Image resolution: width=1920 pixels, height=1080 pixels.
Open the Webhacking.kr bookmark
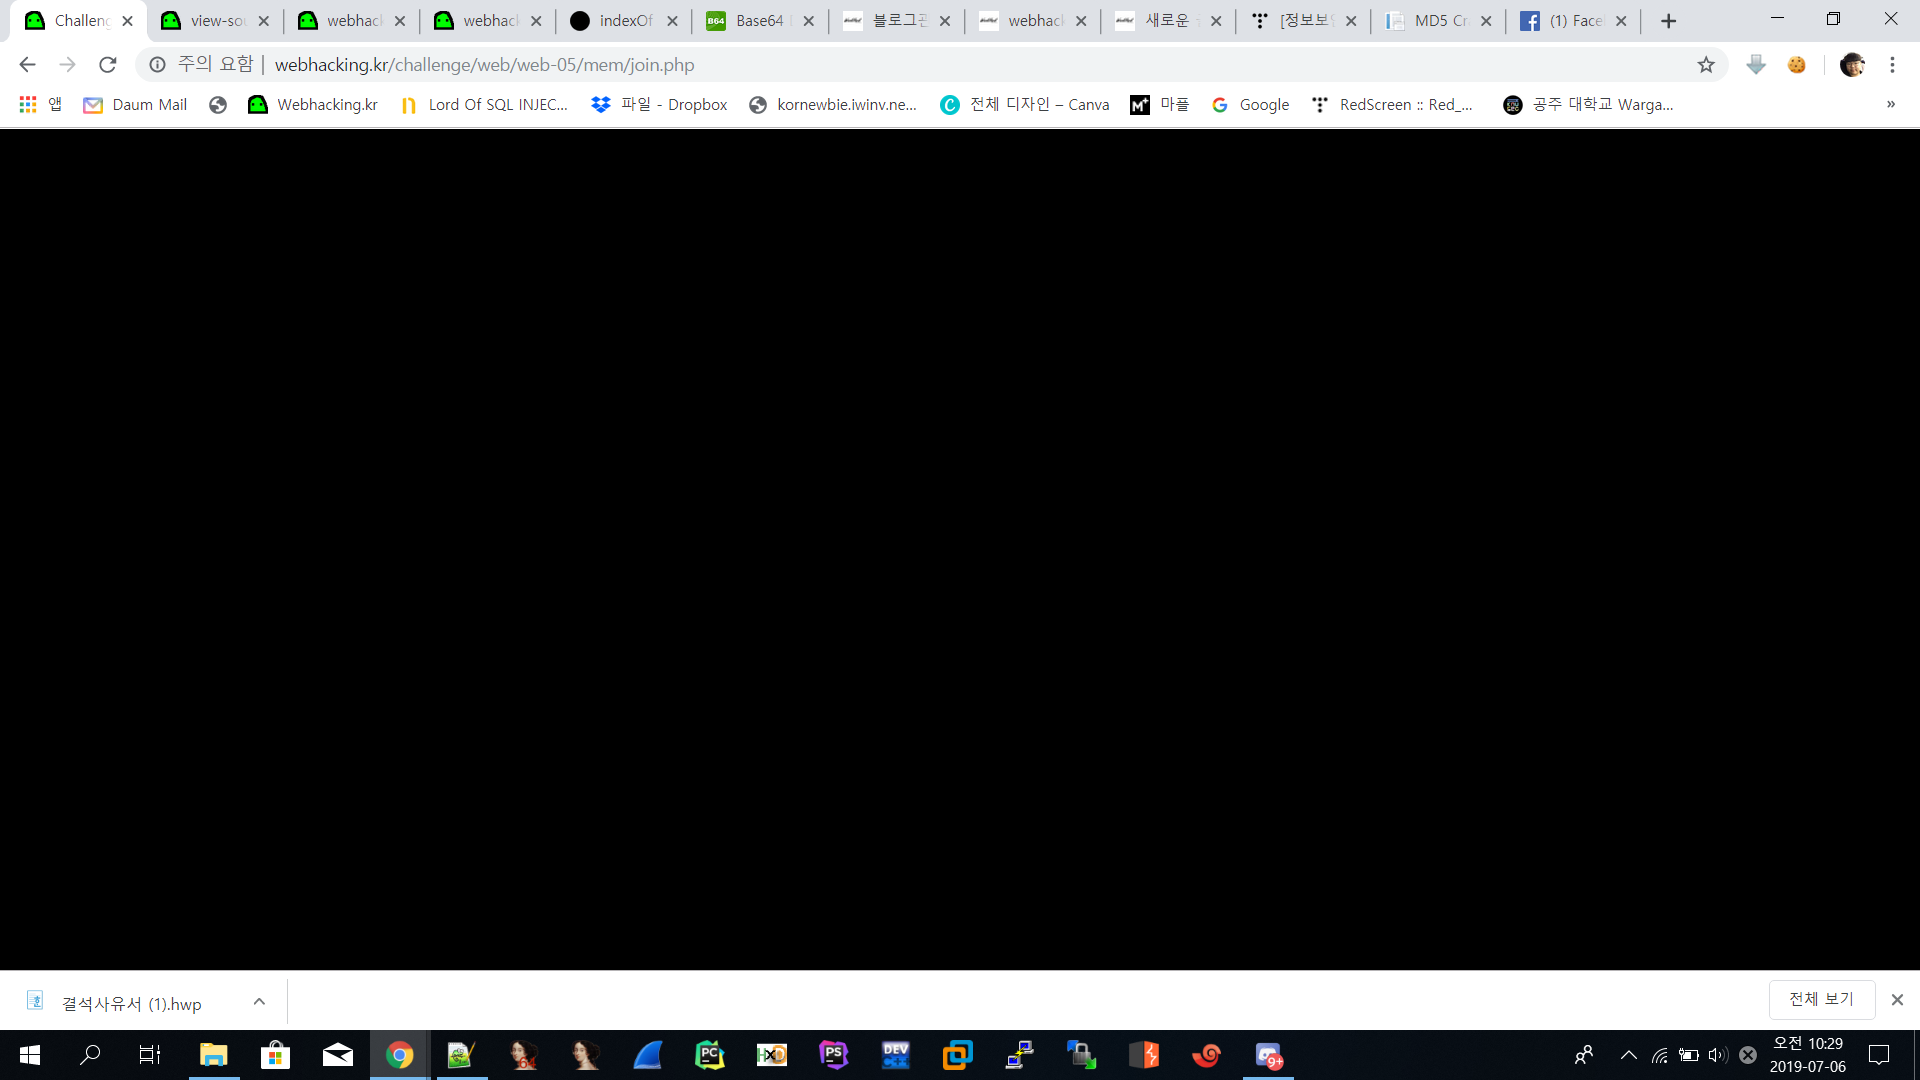[313, 104]
